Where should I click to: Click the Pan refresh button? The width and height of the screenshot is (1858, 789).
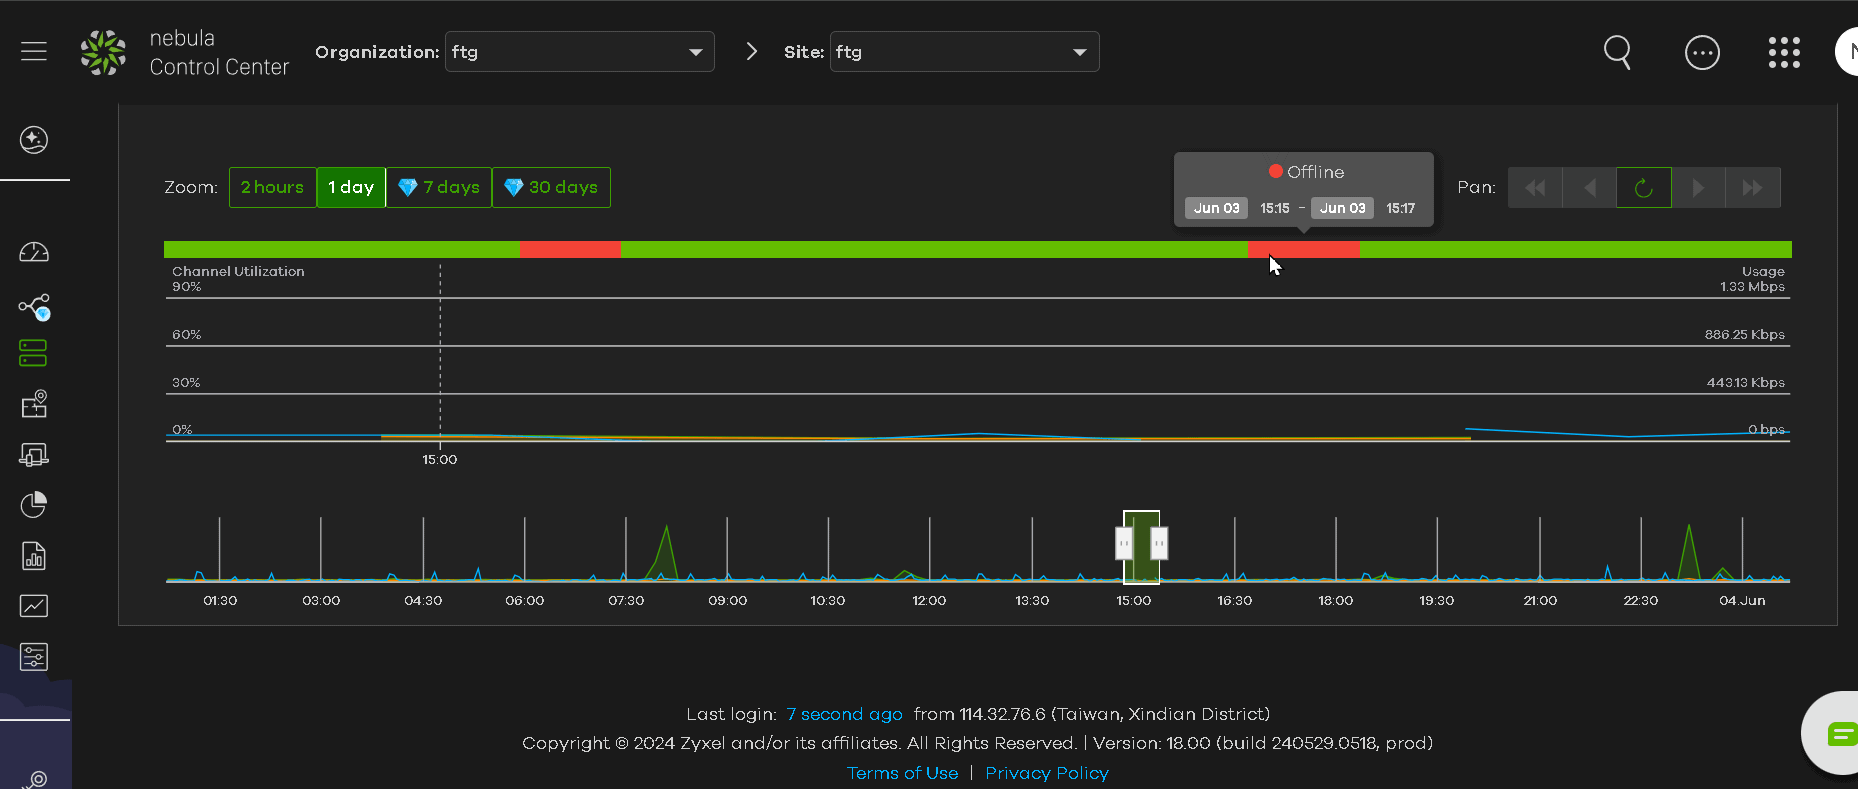point(1643,188)
